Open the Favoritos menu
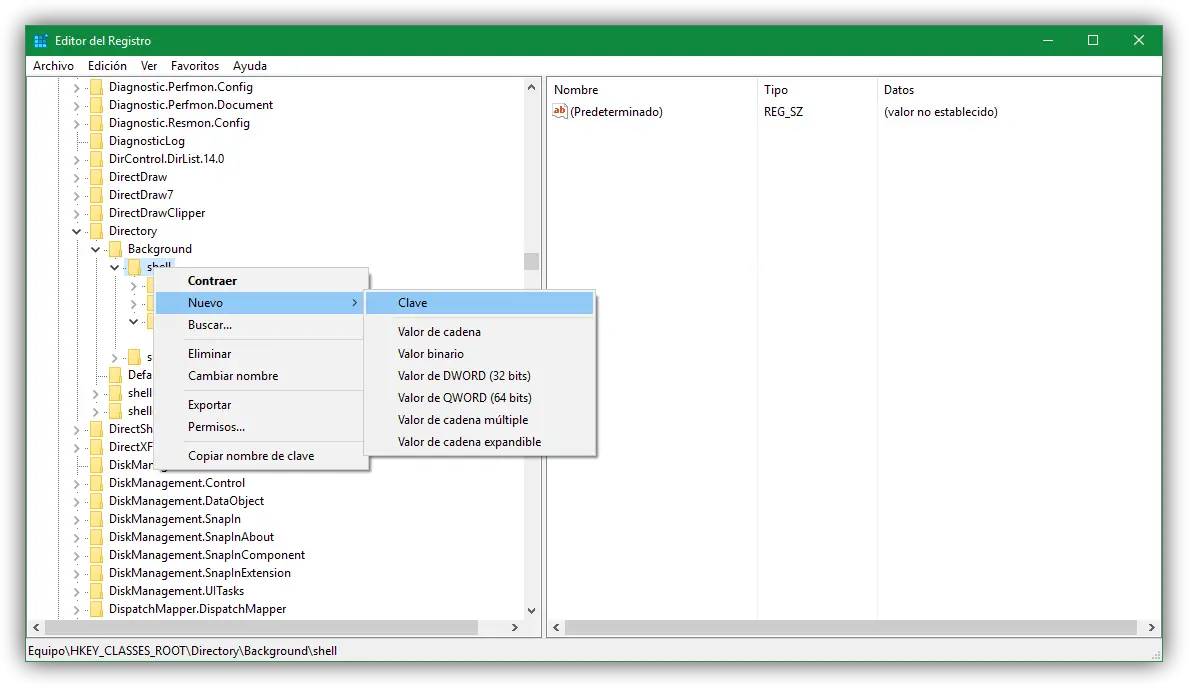The height and width of the screenshot is (687, 1188). click(x=195, y=66)
